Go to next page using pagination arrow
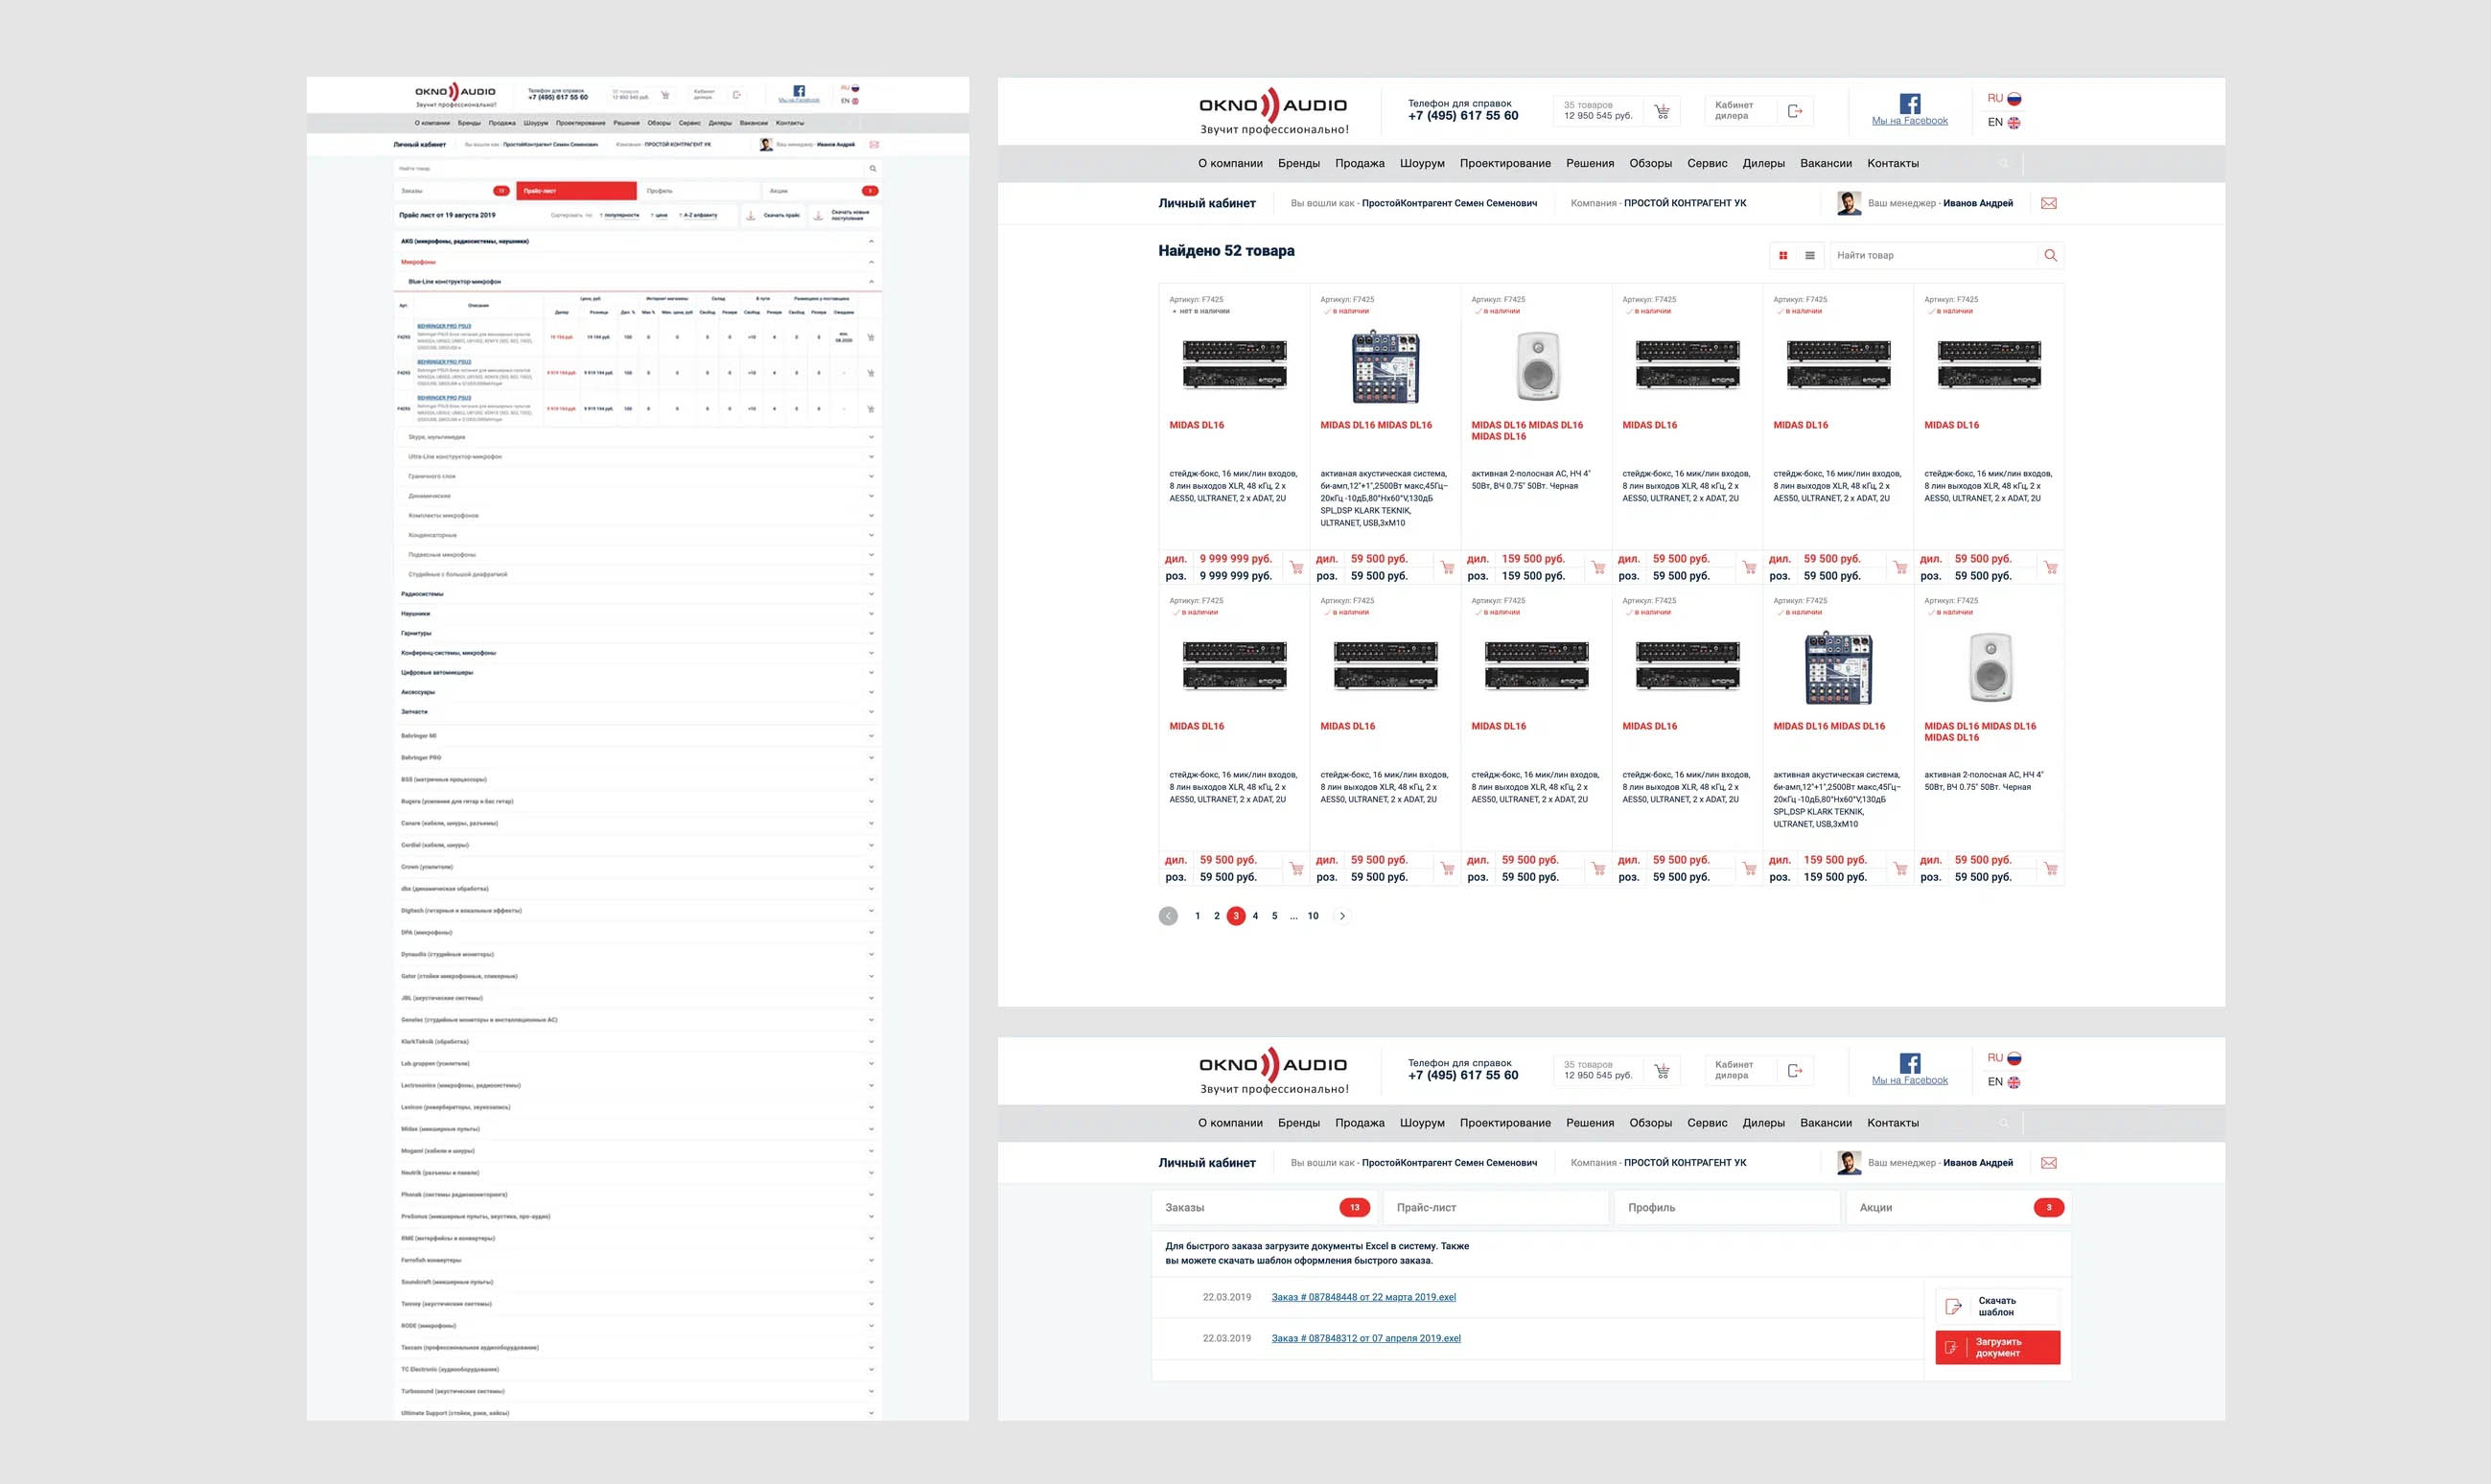Screen dimensions: 2491x1484 click(1342, 916)
